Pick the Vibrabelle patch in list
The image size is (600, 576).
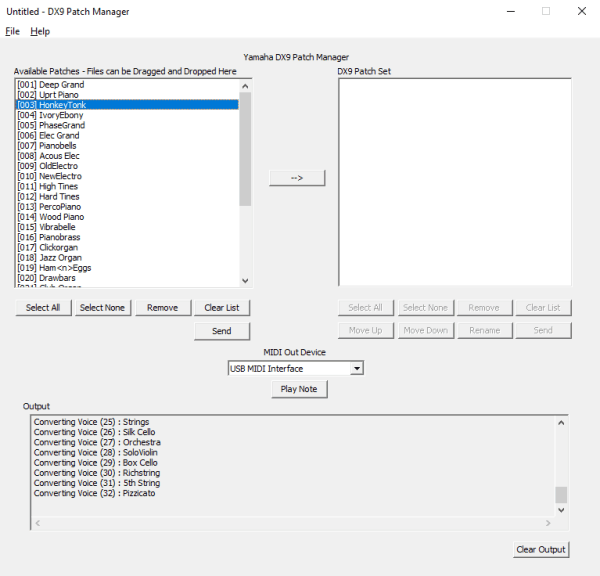click(x=60, y=227)
